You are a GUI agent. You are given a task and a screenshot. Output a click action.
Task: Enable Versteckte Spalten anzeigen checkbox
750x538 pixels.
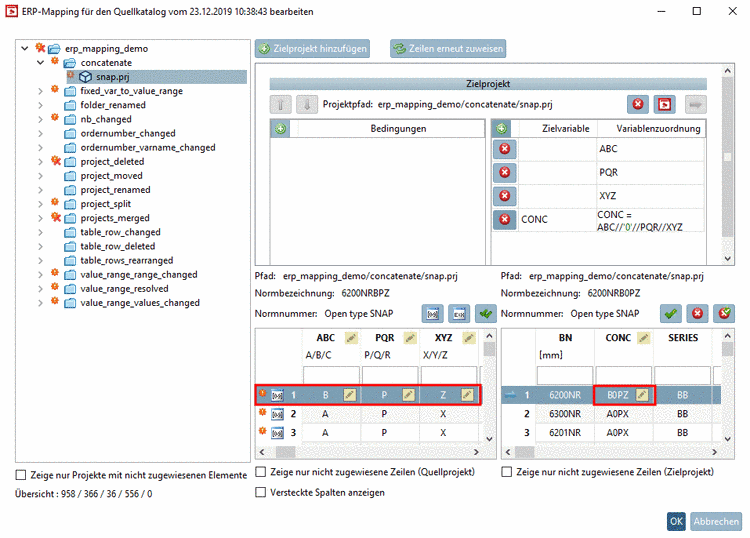pyautogui.click(x=261, y=492)
